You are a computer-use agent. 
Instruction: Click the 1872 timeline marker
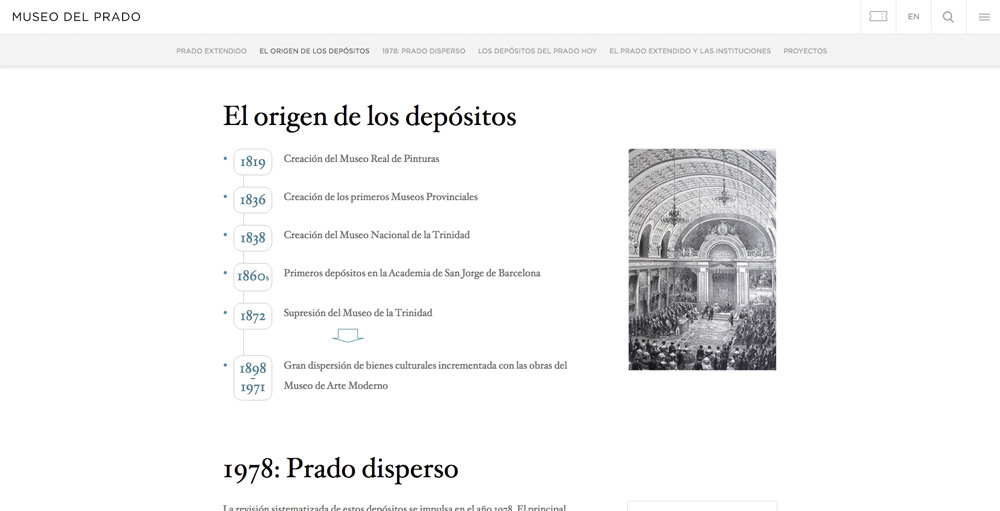(x=253, y=316)
